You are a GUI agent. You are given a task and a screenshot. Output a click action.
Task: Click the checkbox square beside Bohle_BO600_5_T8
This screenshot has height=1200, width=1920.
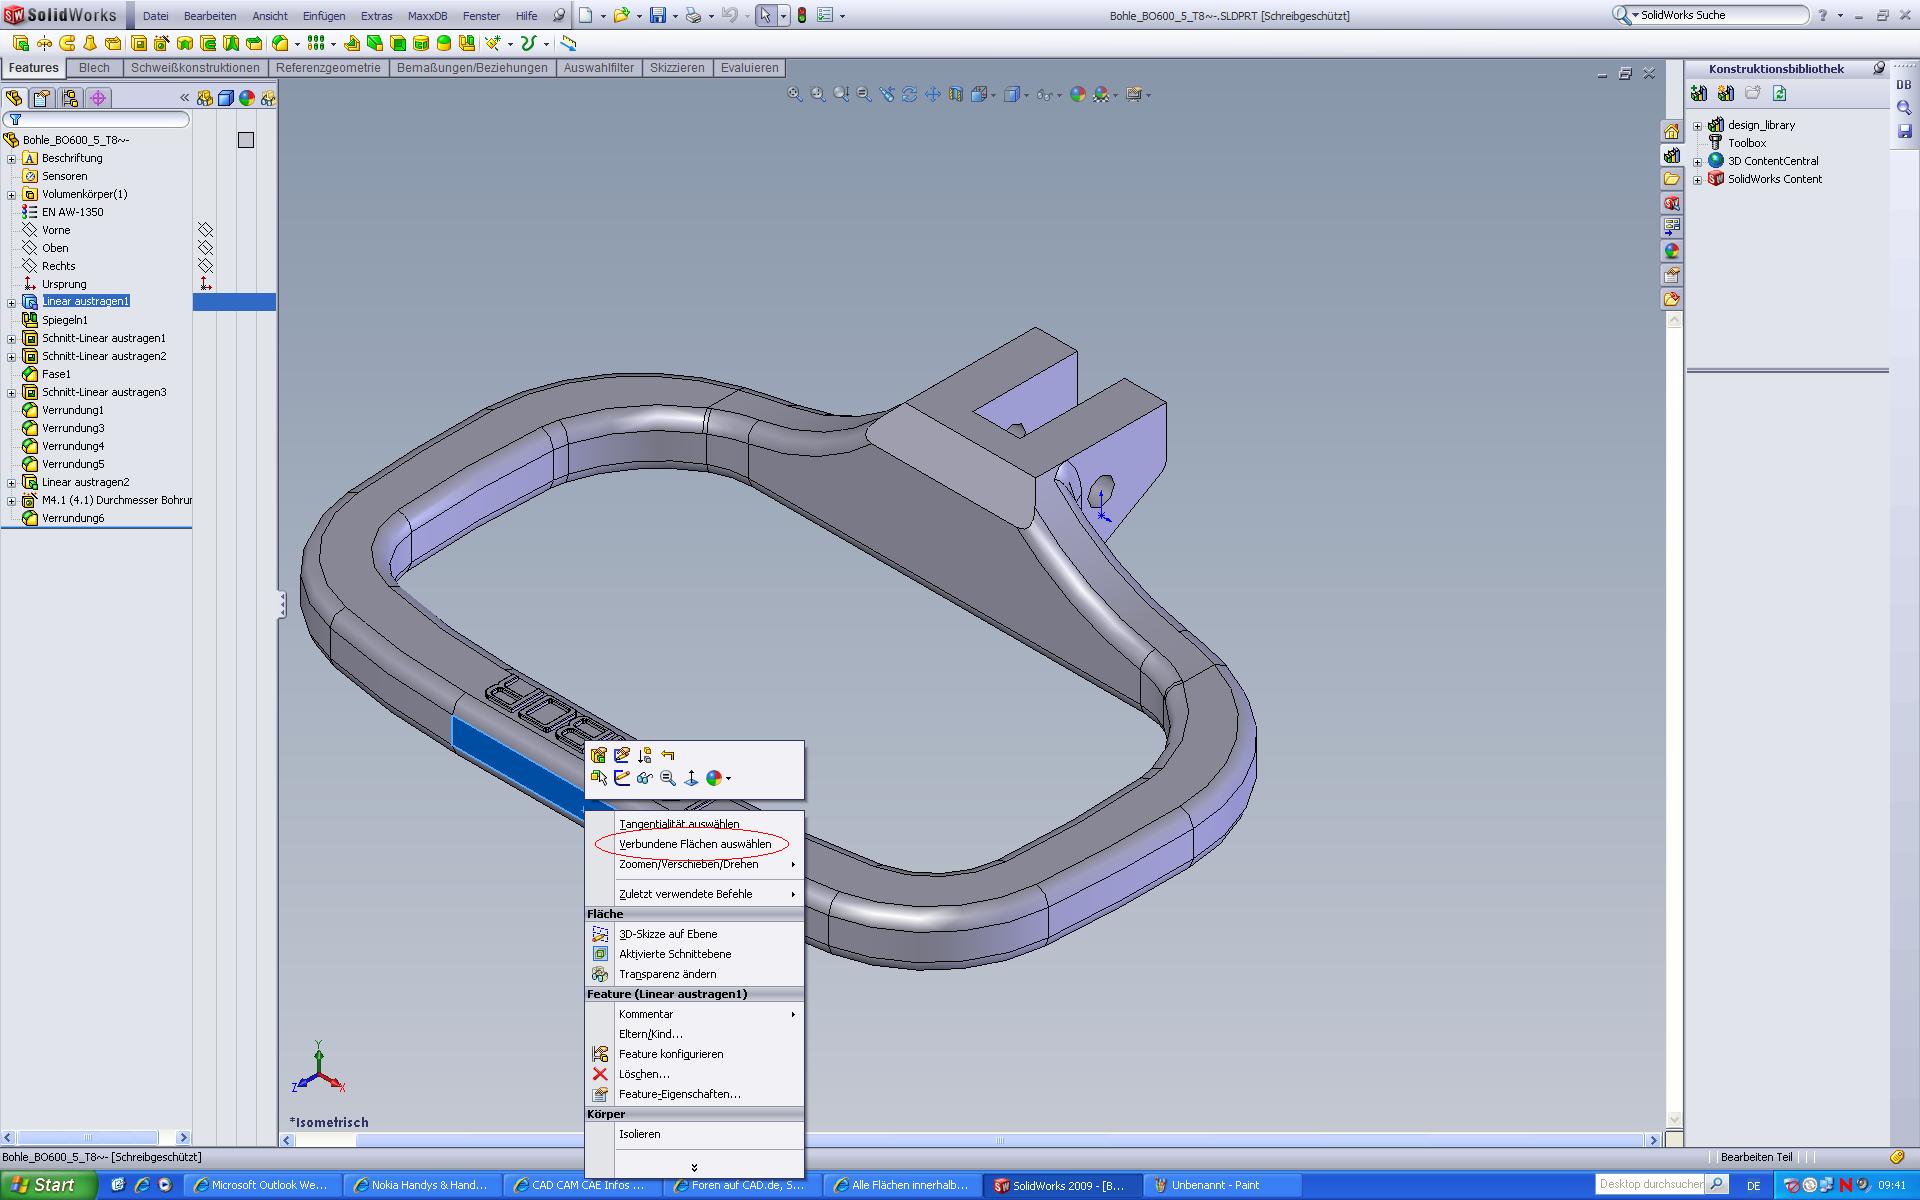(x=246, y=140)
